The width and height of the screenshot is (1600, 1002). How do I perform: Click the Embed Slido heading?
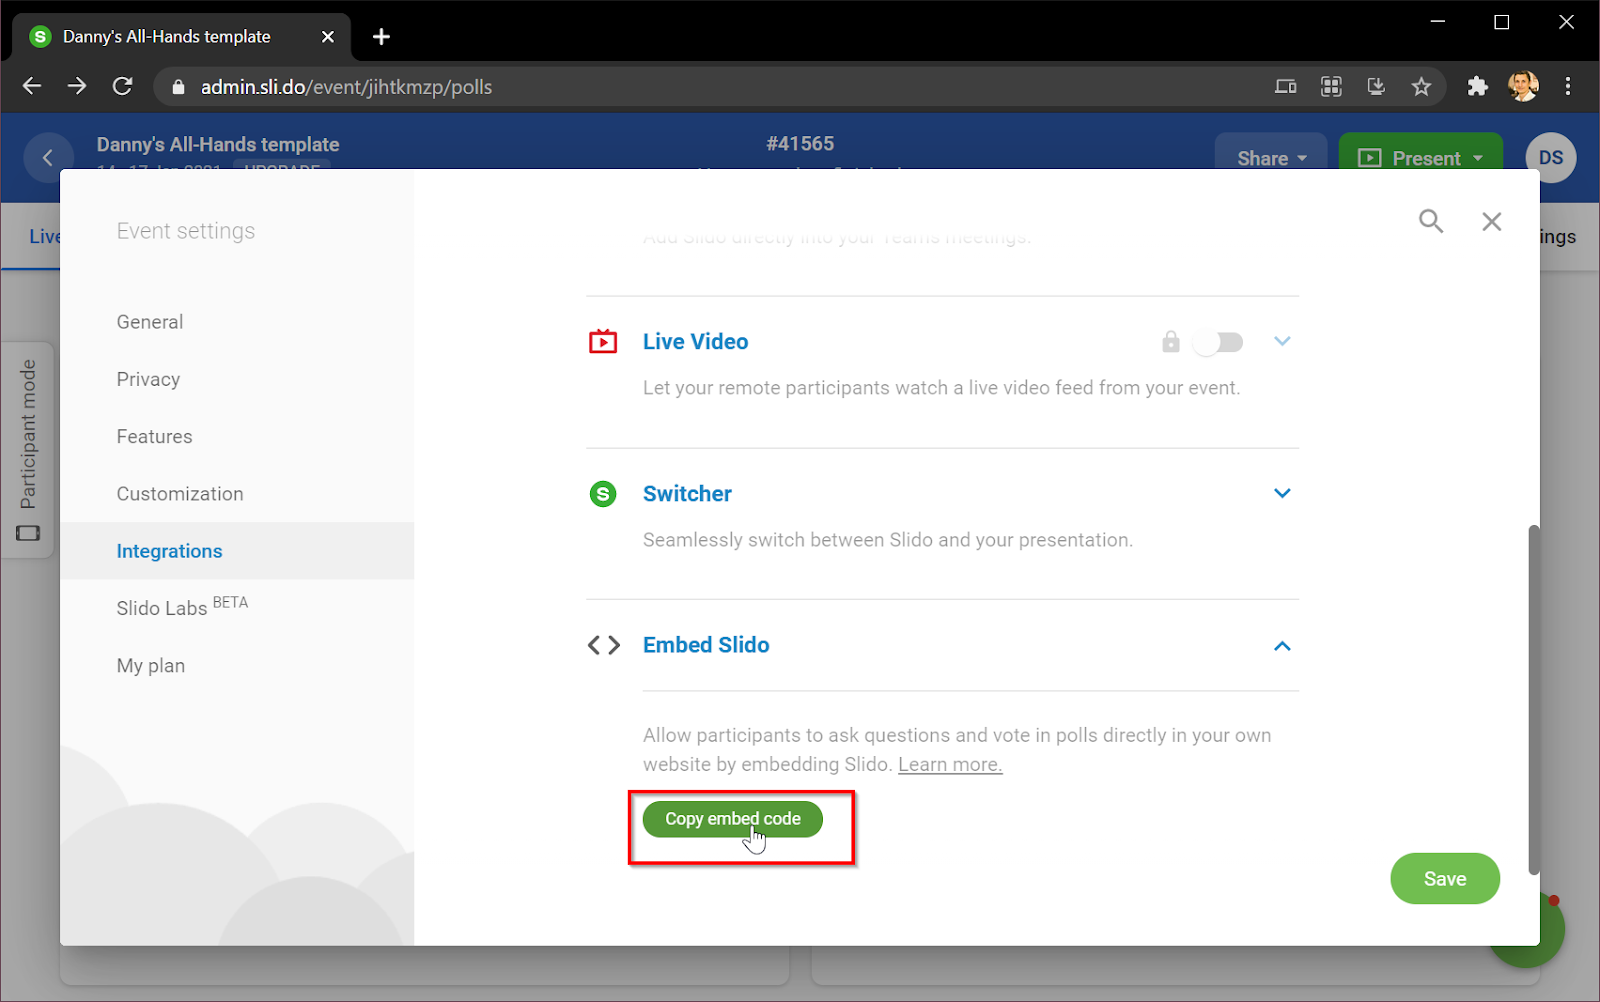pyautogui.click(x=706, y=645)
